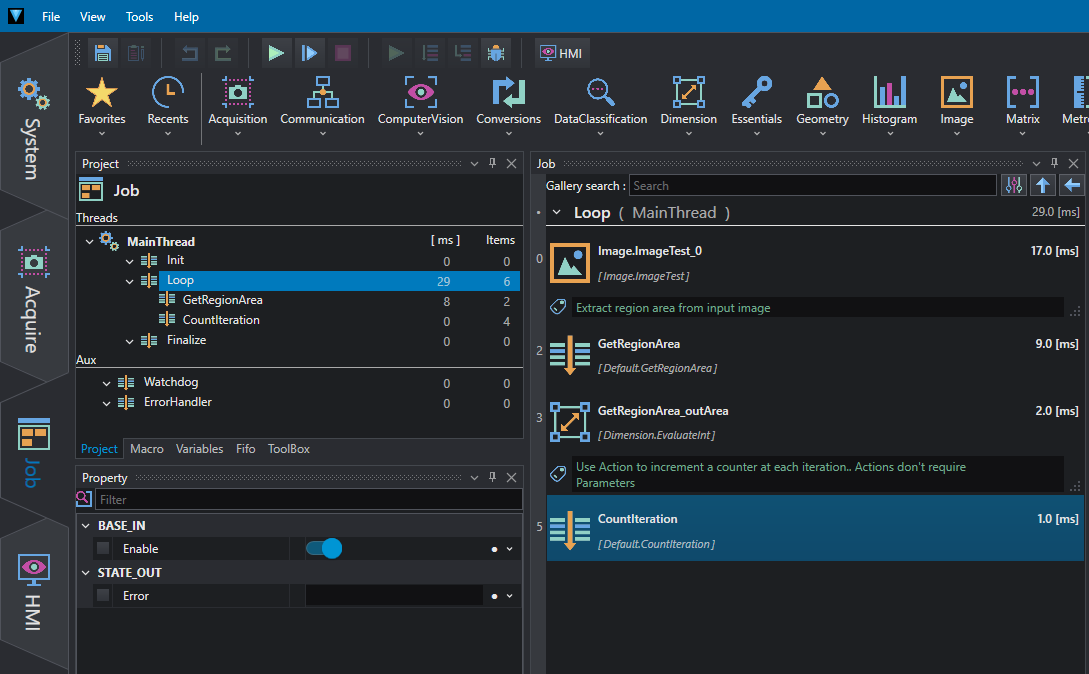Click the HMI toolbar button

point(560,53)
